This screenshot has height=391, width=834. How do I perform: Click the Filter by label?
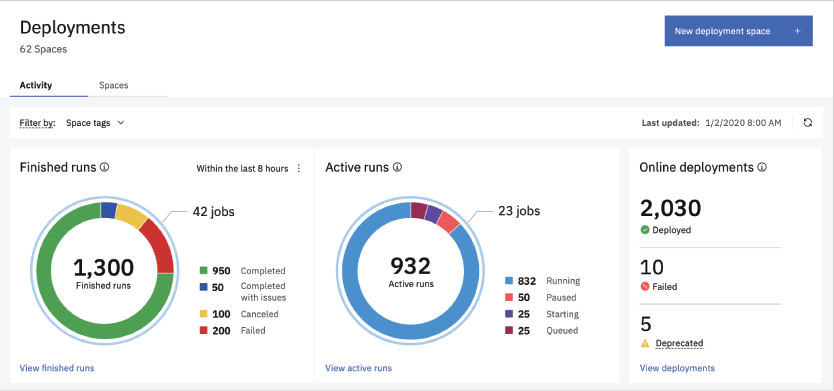click(x=37, y=123)
